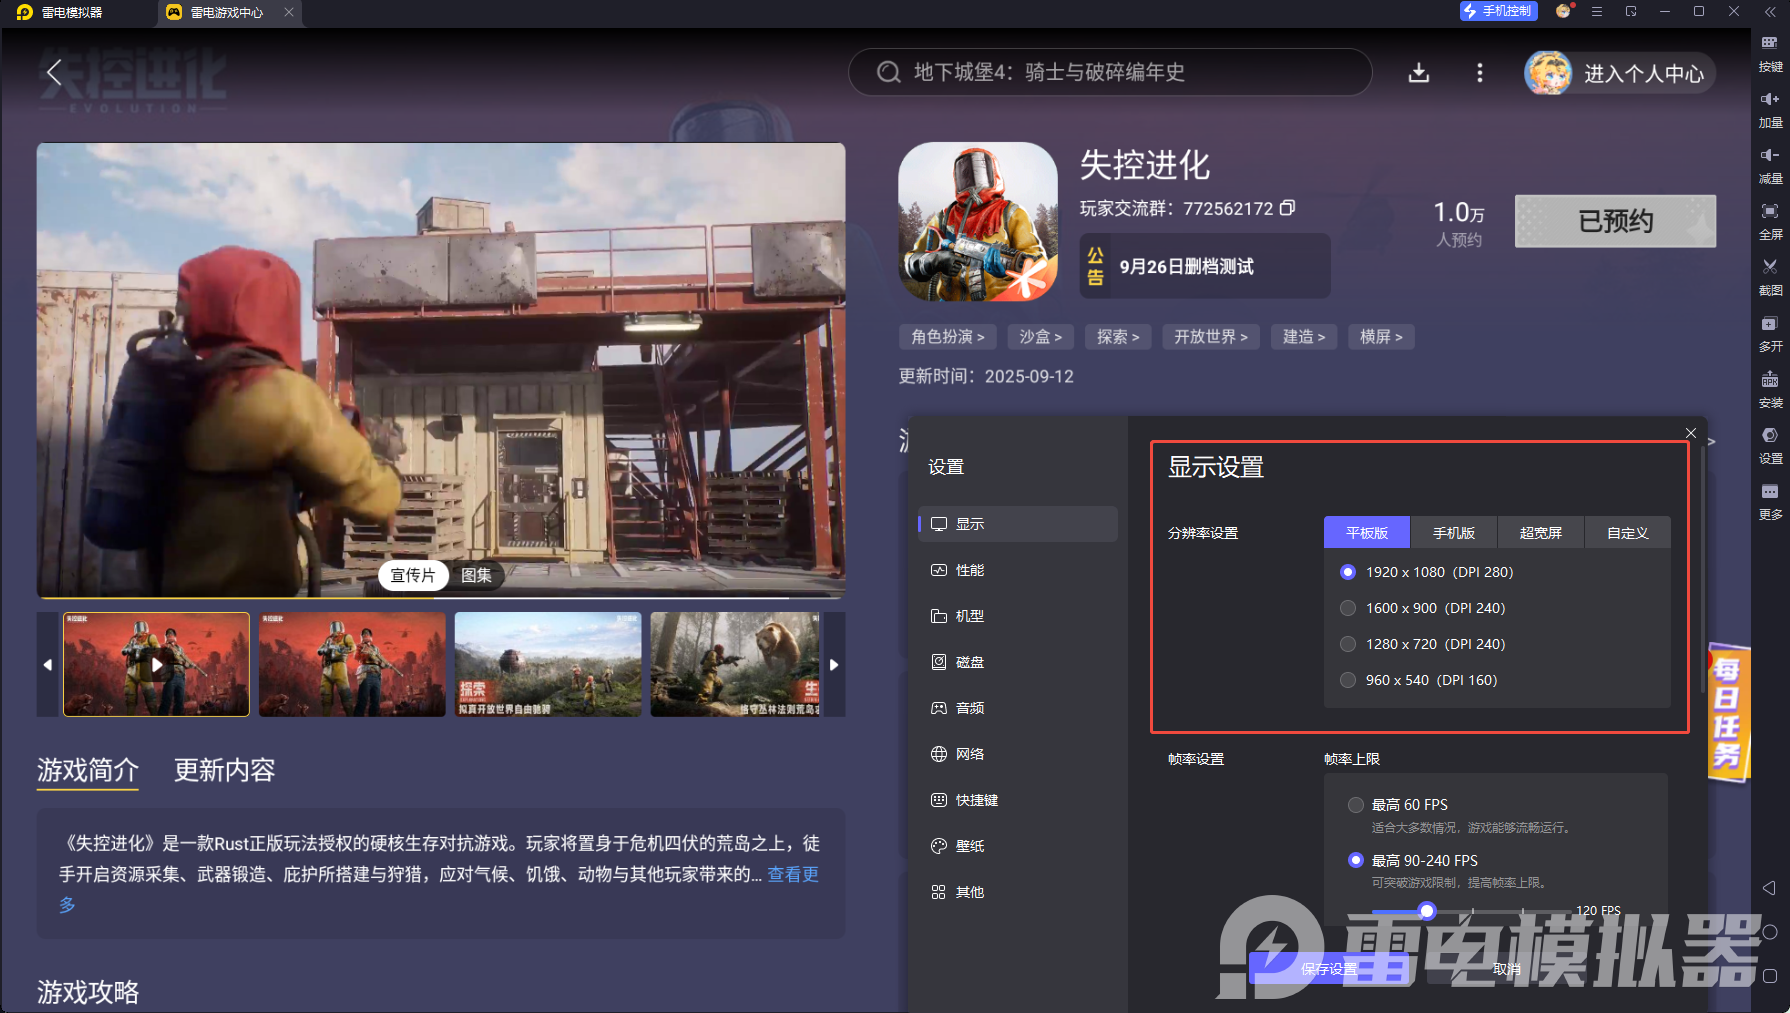This screenshot has width=1790, height=1013.
Task: Open the 性能 settings section
Action: point(969,570)
